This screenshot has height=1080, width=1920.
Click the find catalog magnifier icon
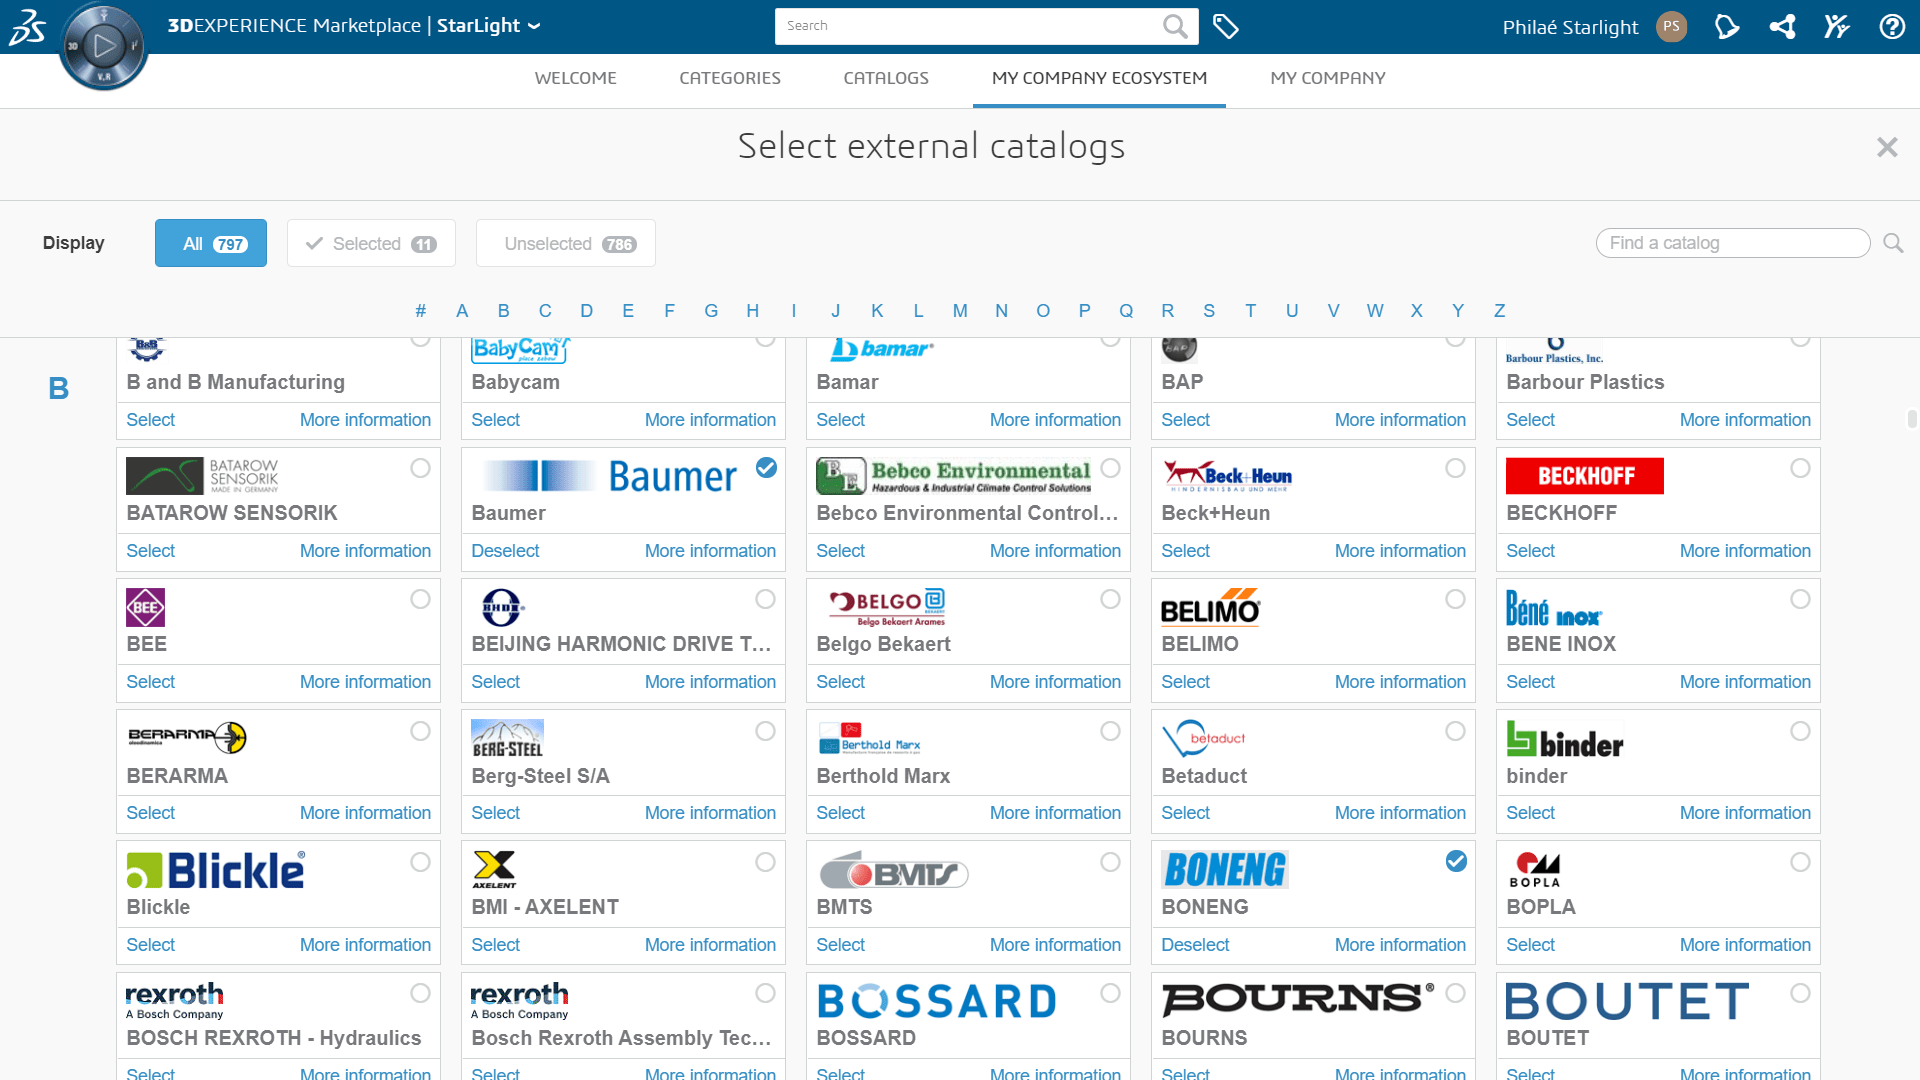pos(1893,243)
